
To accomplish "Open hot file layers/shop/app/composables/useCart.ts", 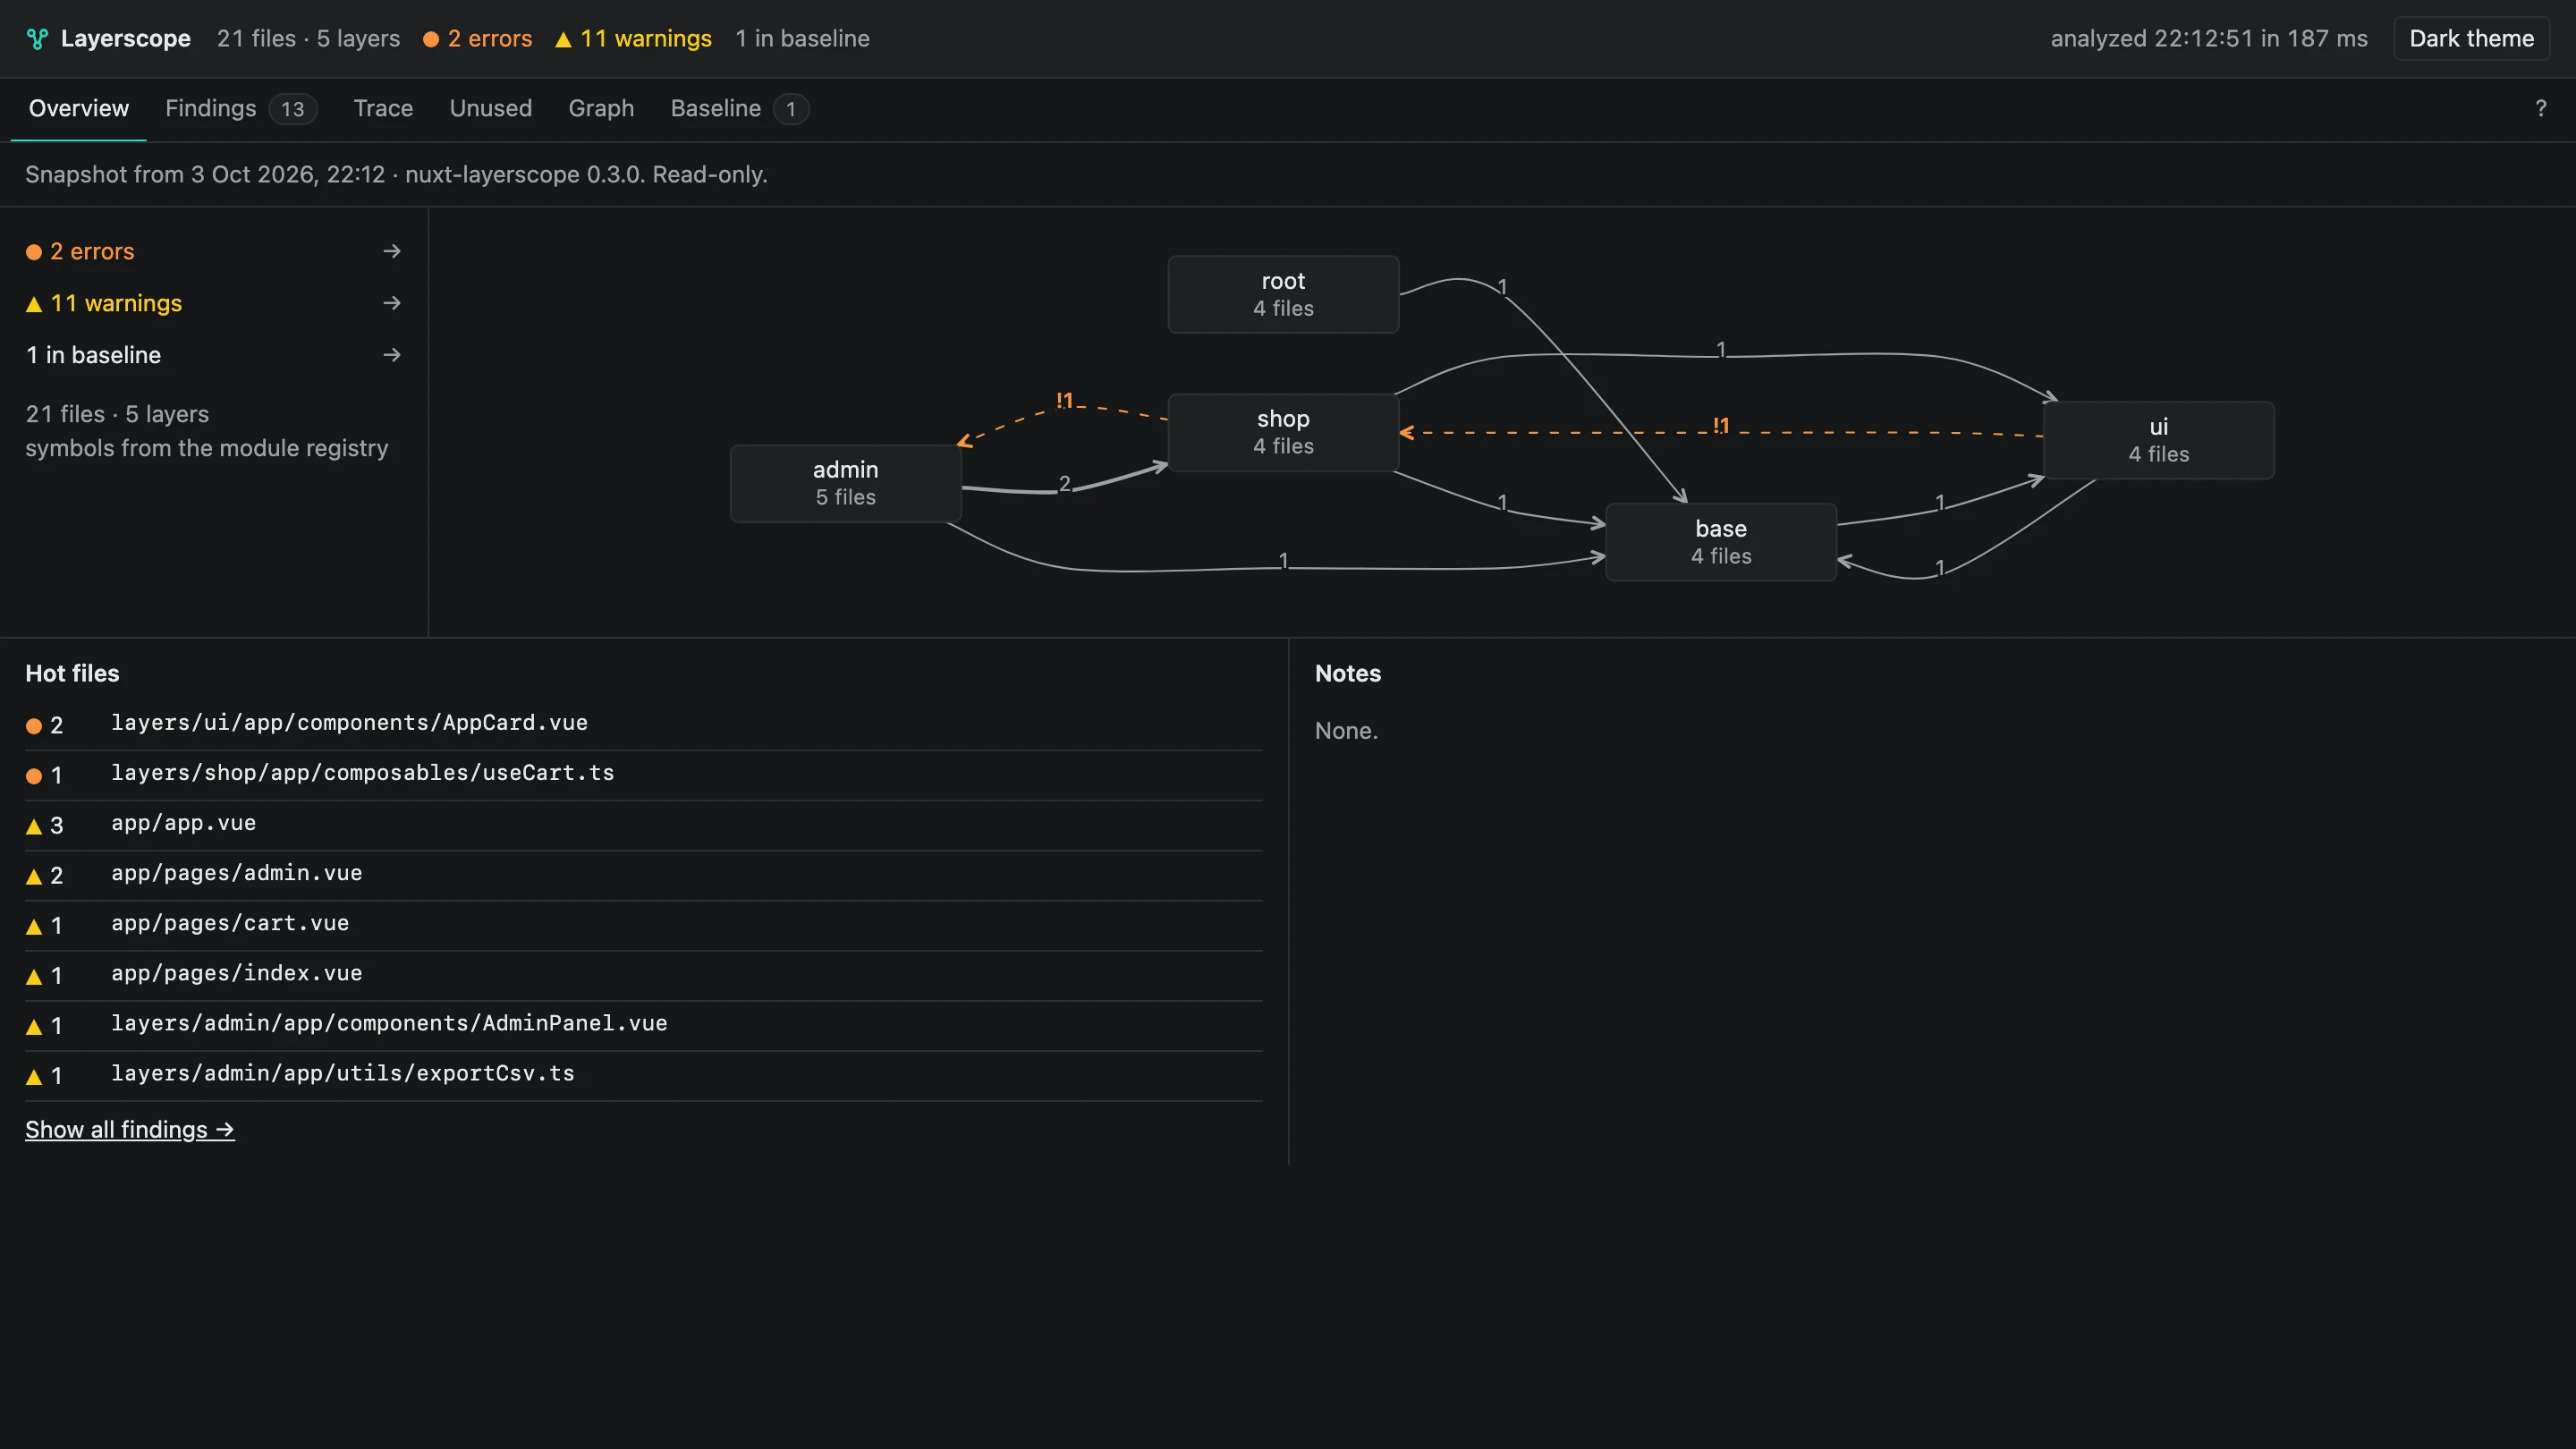I will [x=644, y=775].
